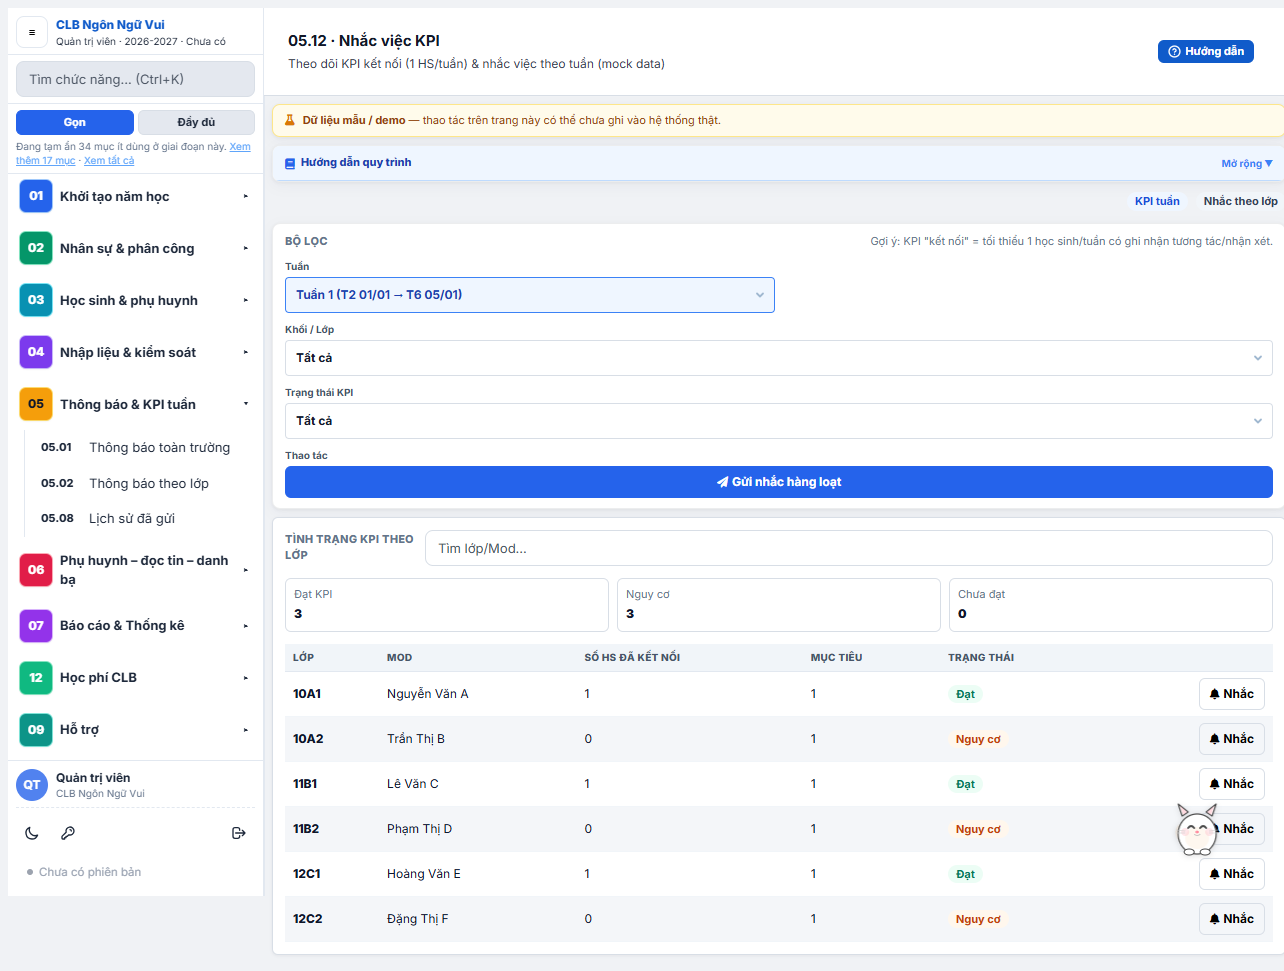
Task: Toggle dark mode moon icon
Action: tap(32, 833)
